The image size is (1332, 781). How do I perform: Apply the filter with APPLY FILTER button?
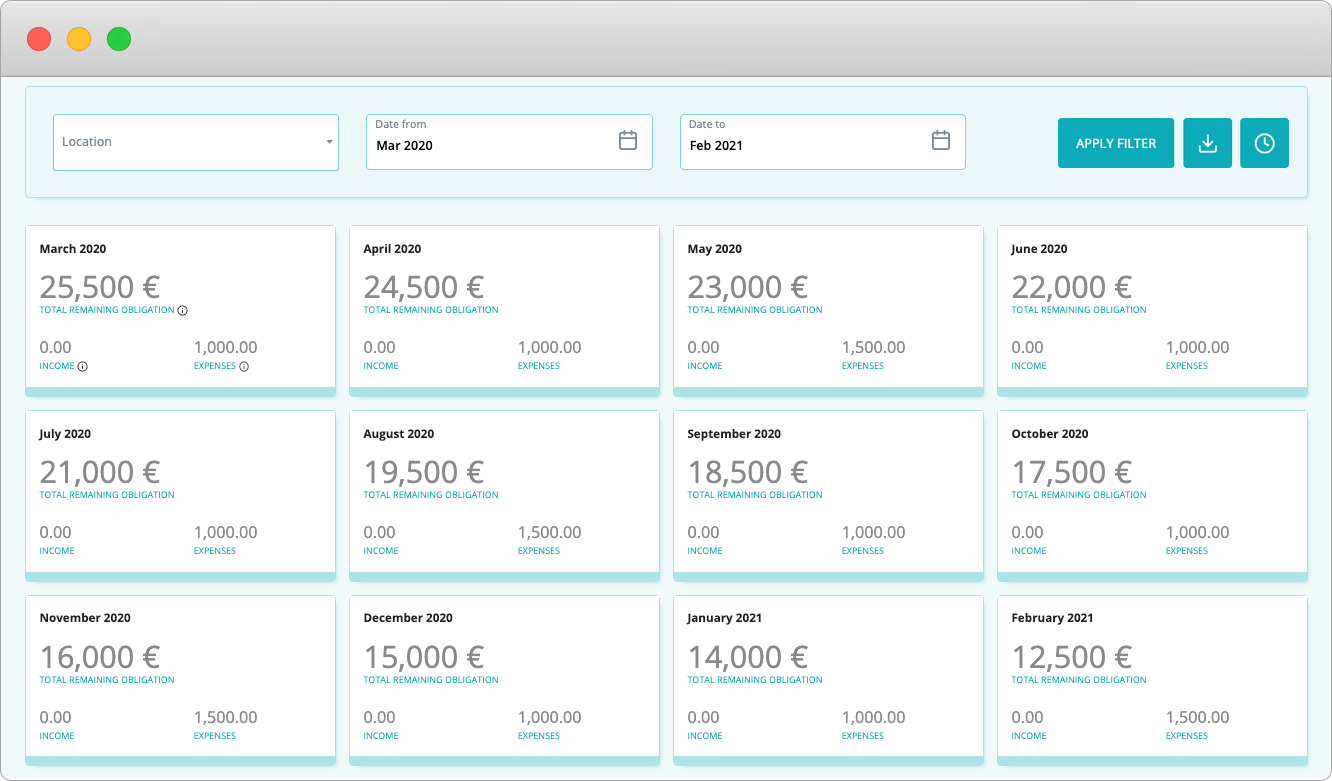click(x=1116, y=143)
